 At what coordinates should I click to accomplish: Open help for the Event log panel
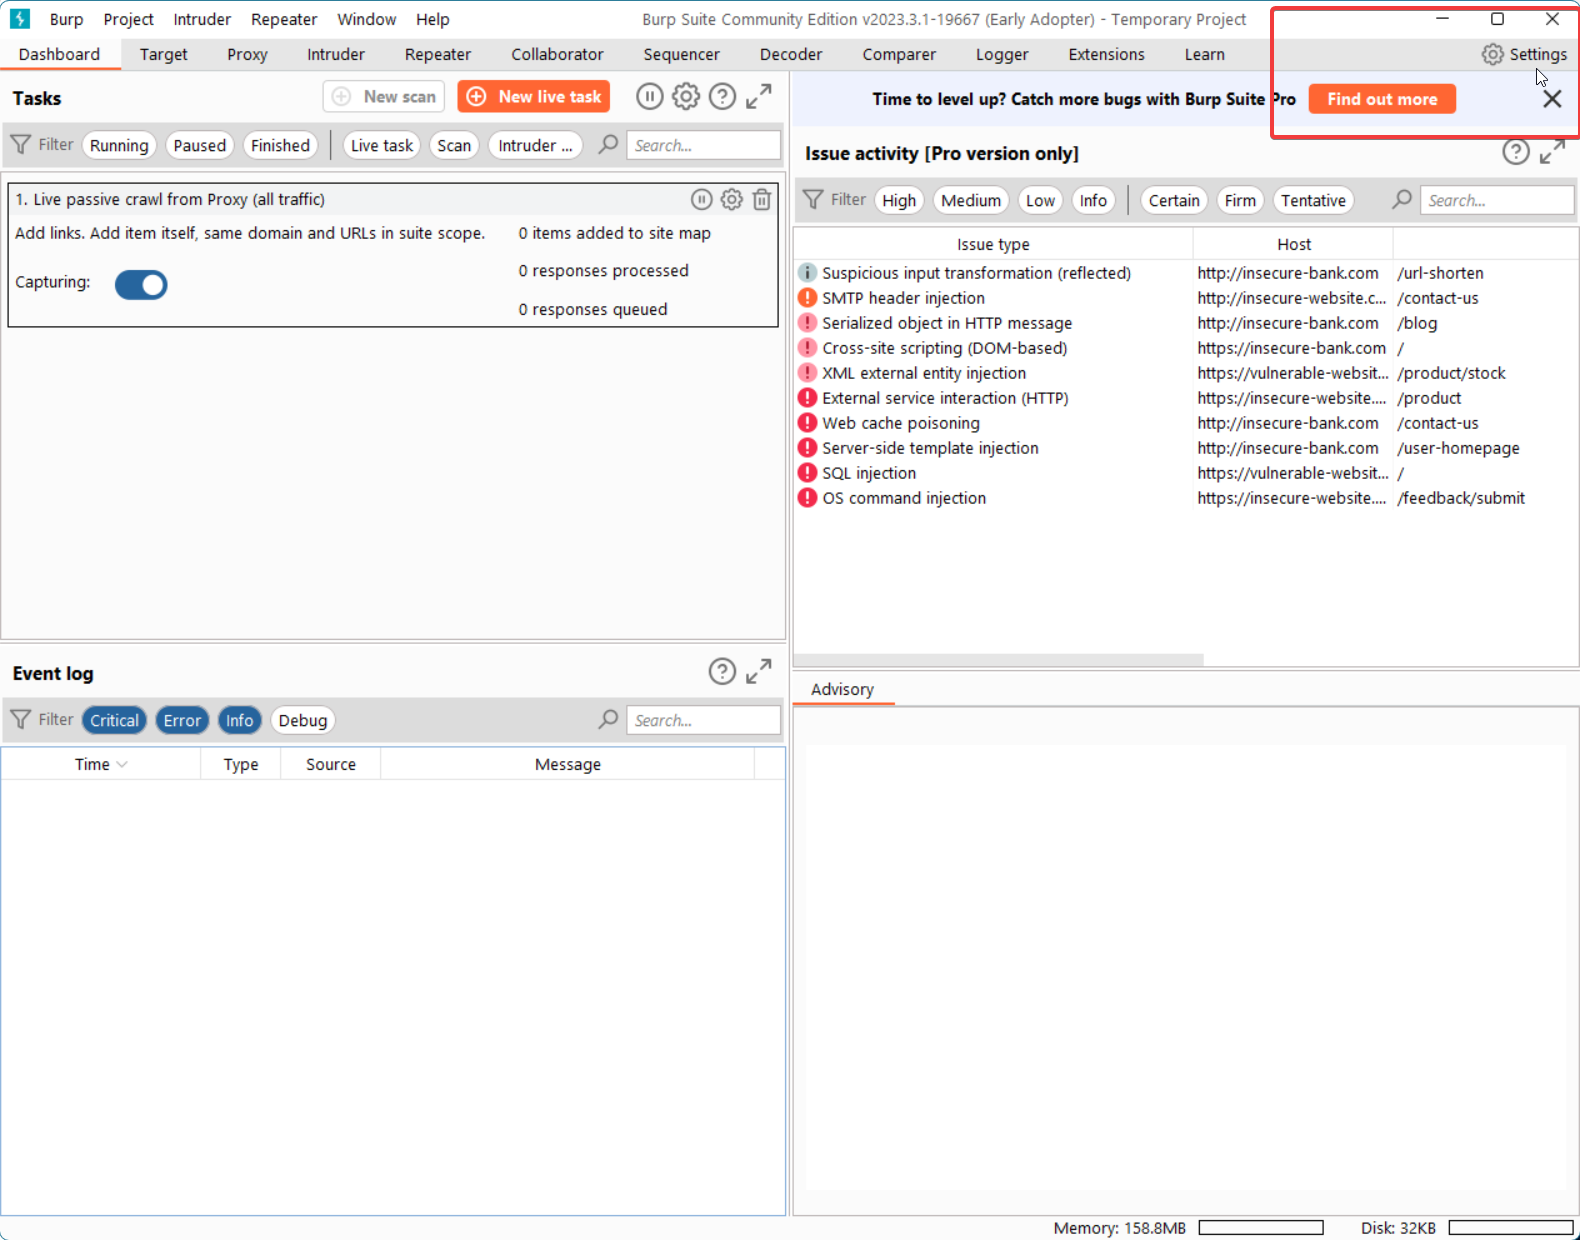[722, 672]
